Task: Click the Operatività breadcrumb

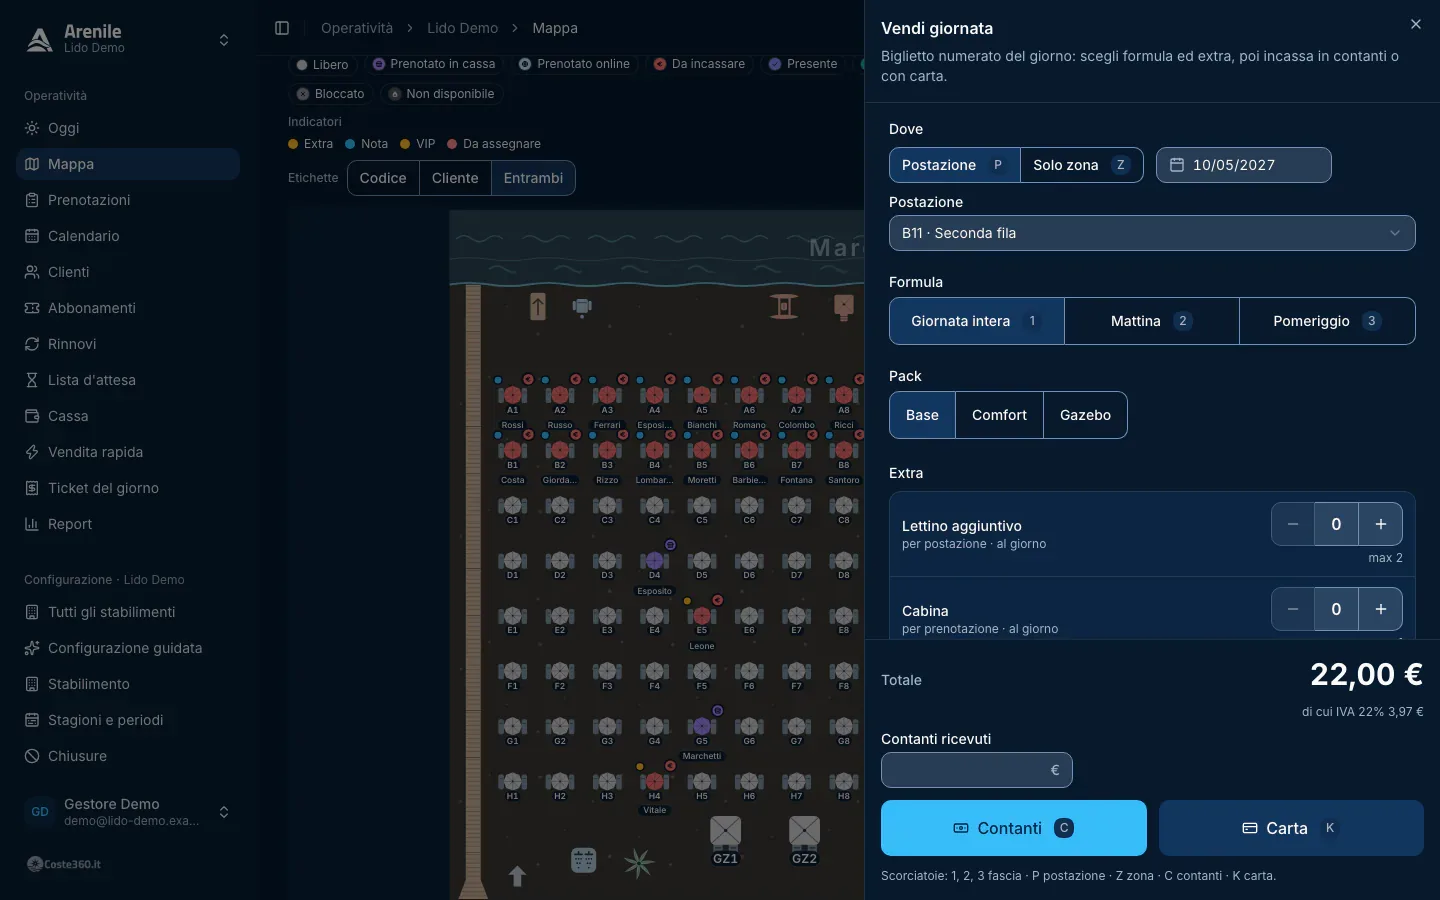Action: pos(357,28)
